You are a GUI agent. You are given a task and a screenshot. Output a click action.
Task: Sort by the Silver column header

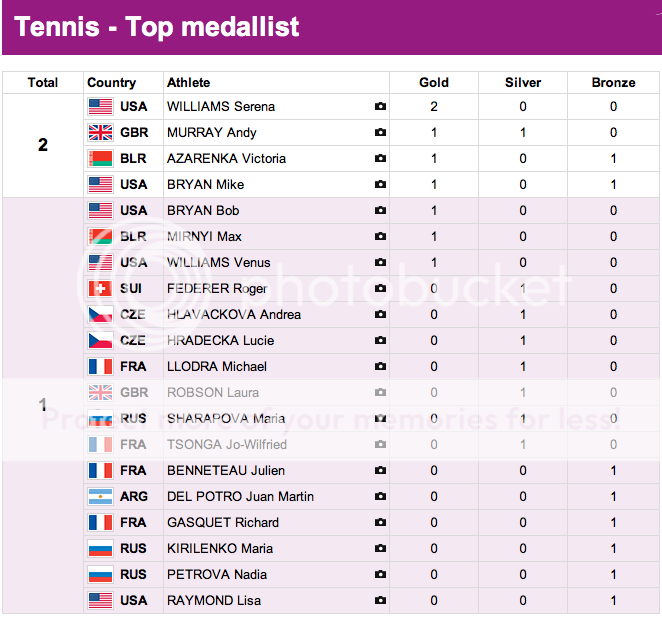click(x=523, y=83)
